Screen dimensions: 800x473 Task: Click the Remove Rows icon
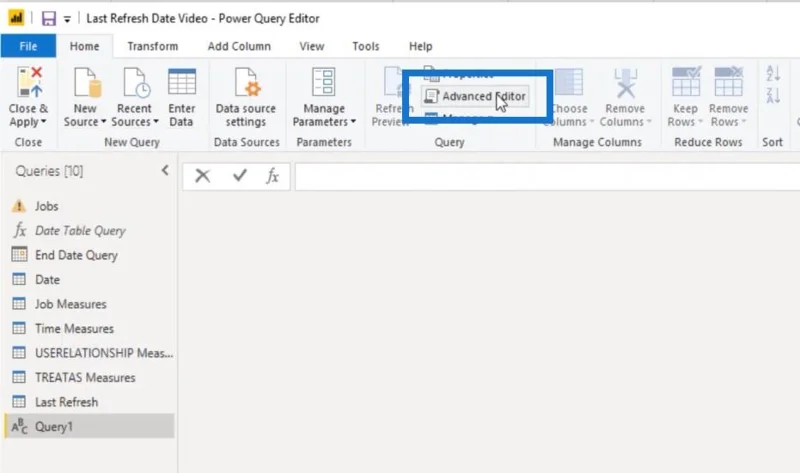pos(728,82)
